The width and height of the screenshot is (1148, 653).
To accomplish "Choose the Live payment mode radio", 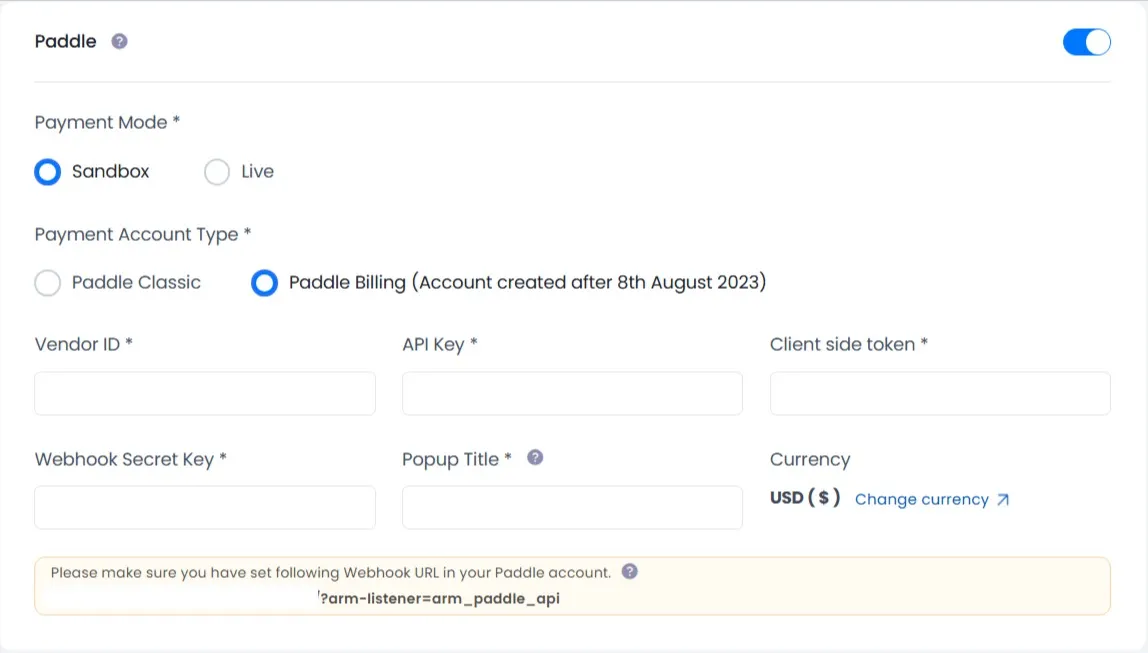I will (217, 172).
